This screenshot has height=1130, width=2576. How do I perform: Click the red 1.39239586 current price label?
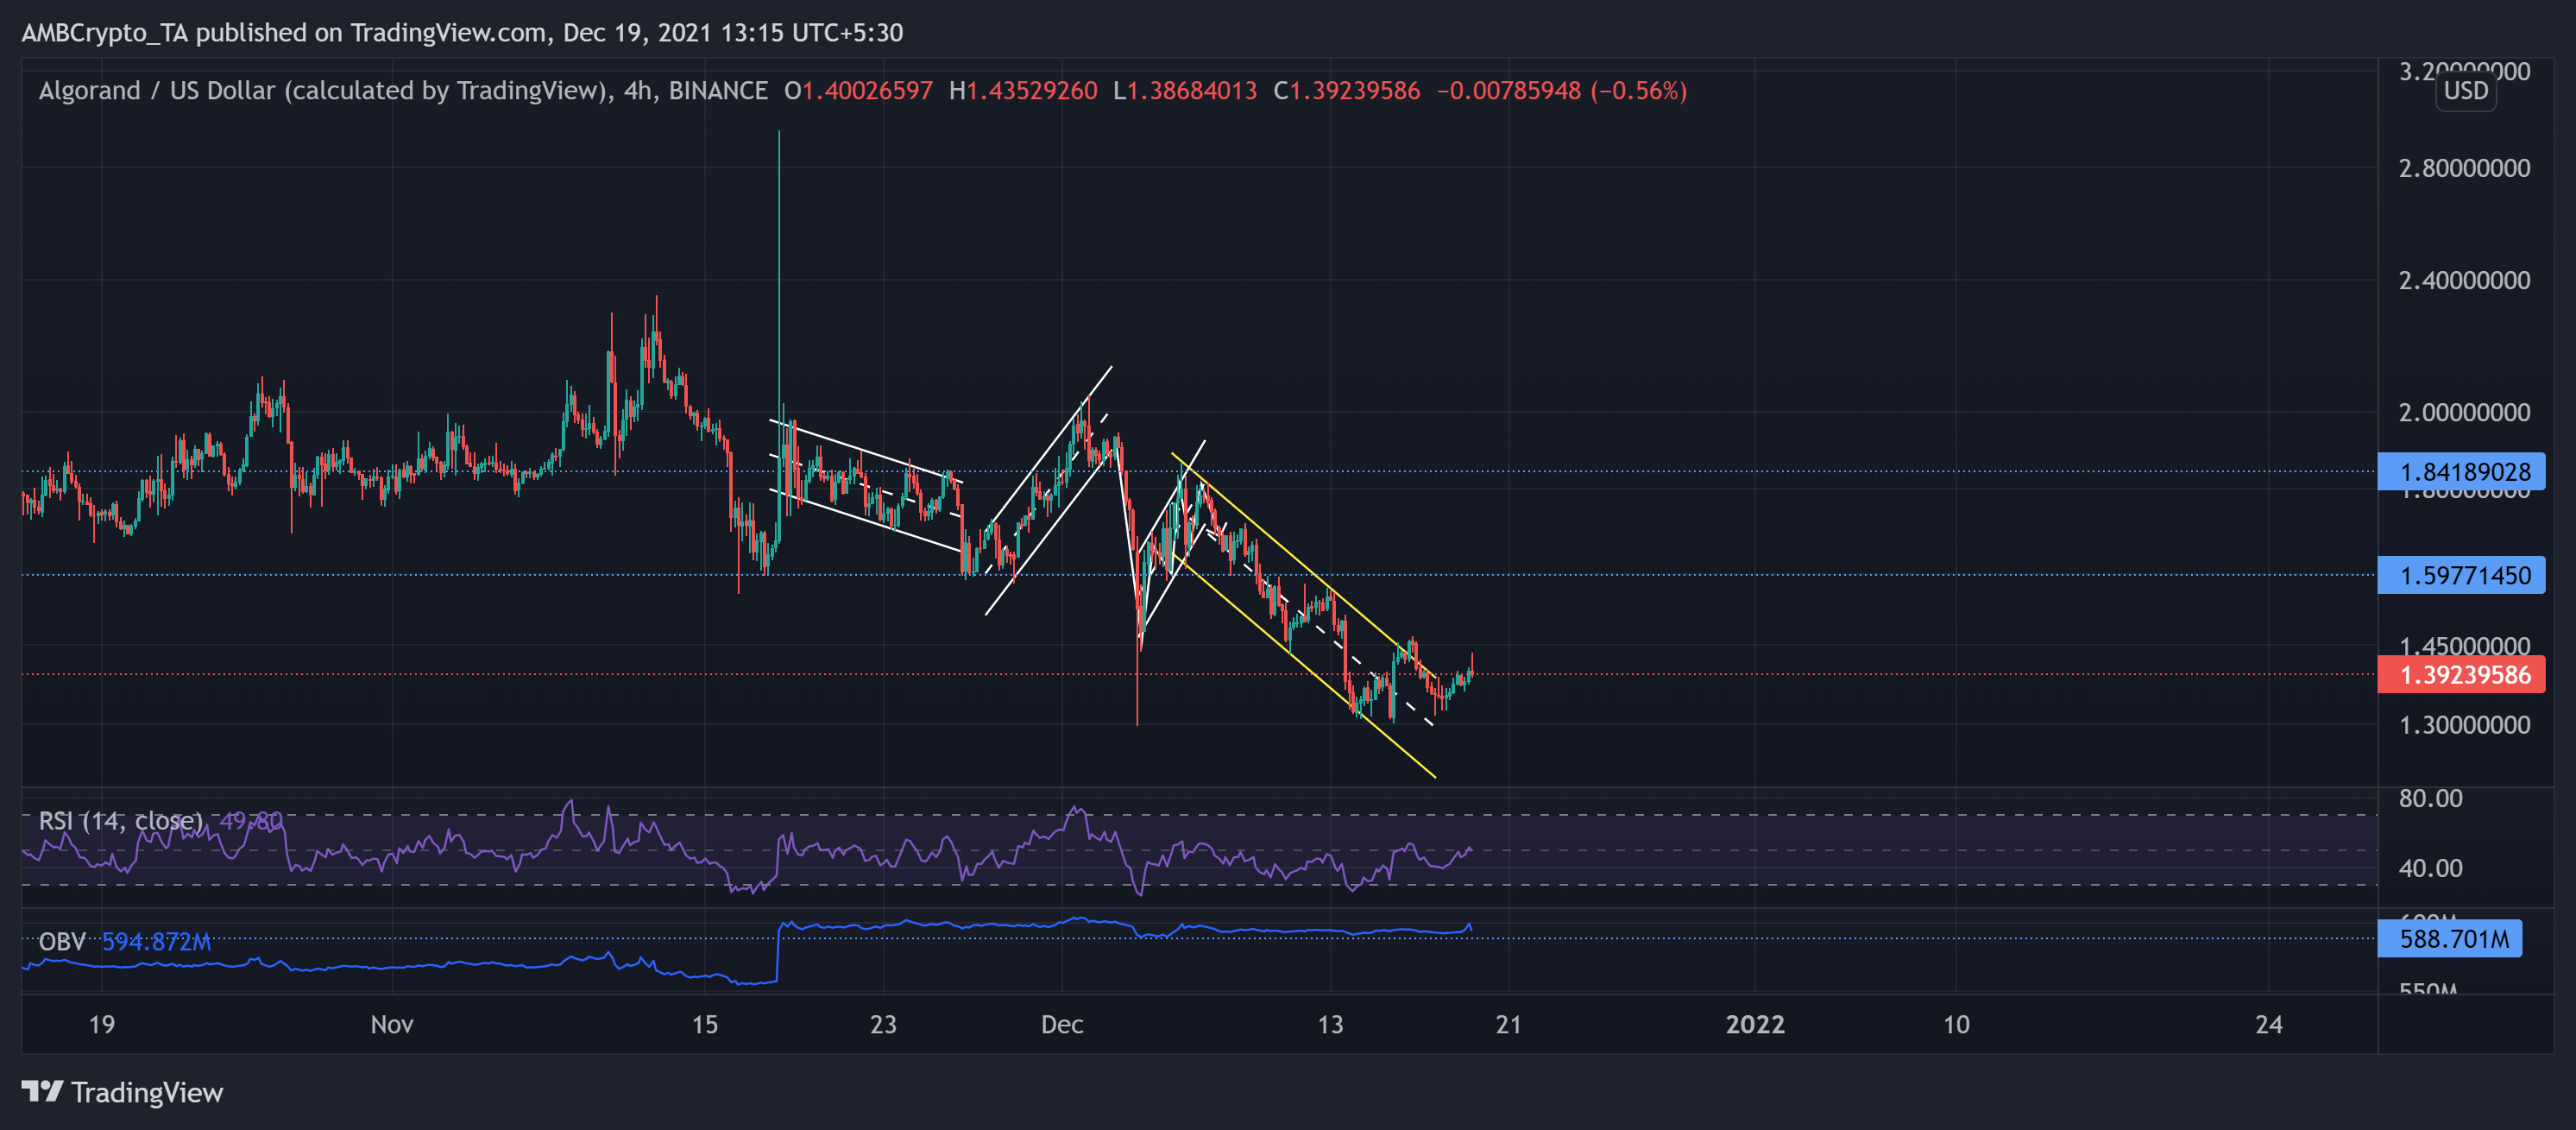[2464, 675]
